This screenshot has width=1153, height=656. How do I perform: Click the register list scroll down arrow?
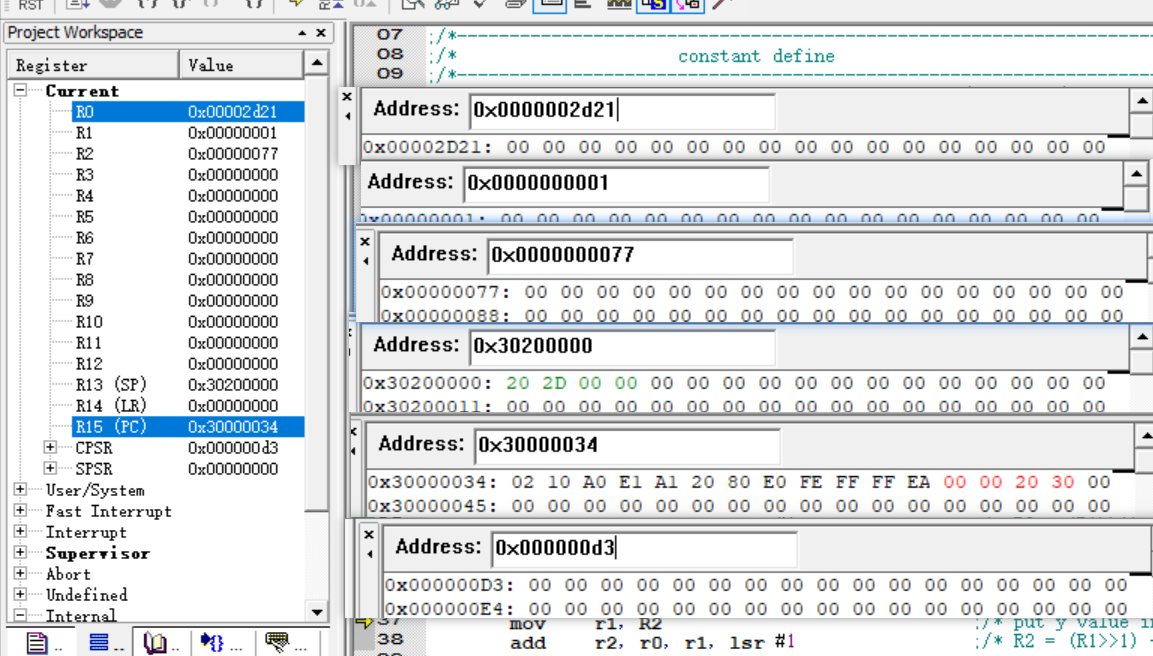click(x=317, y=612)
